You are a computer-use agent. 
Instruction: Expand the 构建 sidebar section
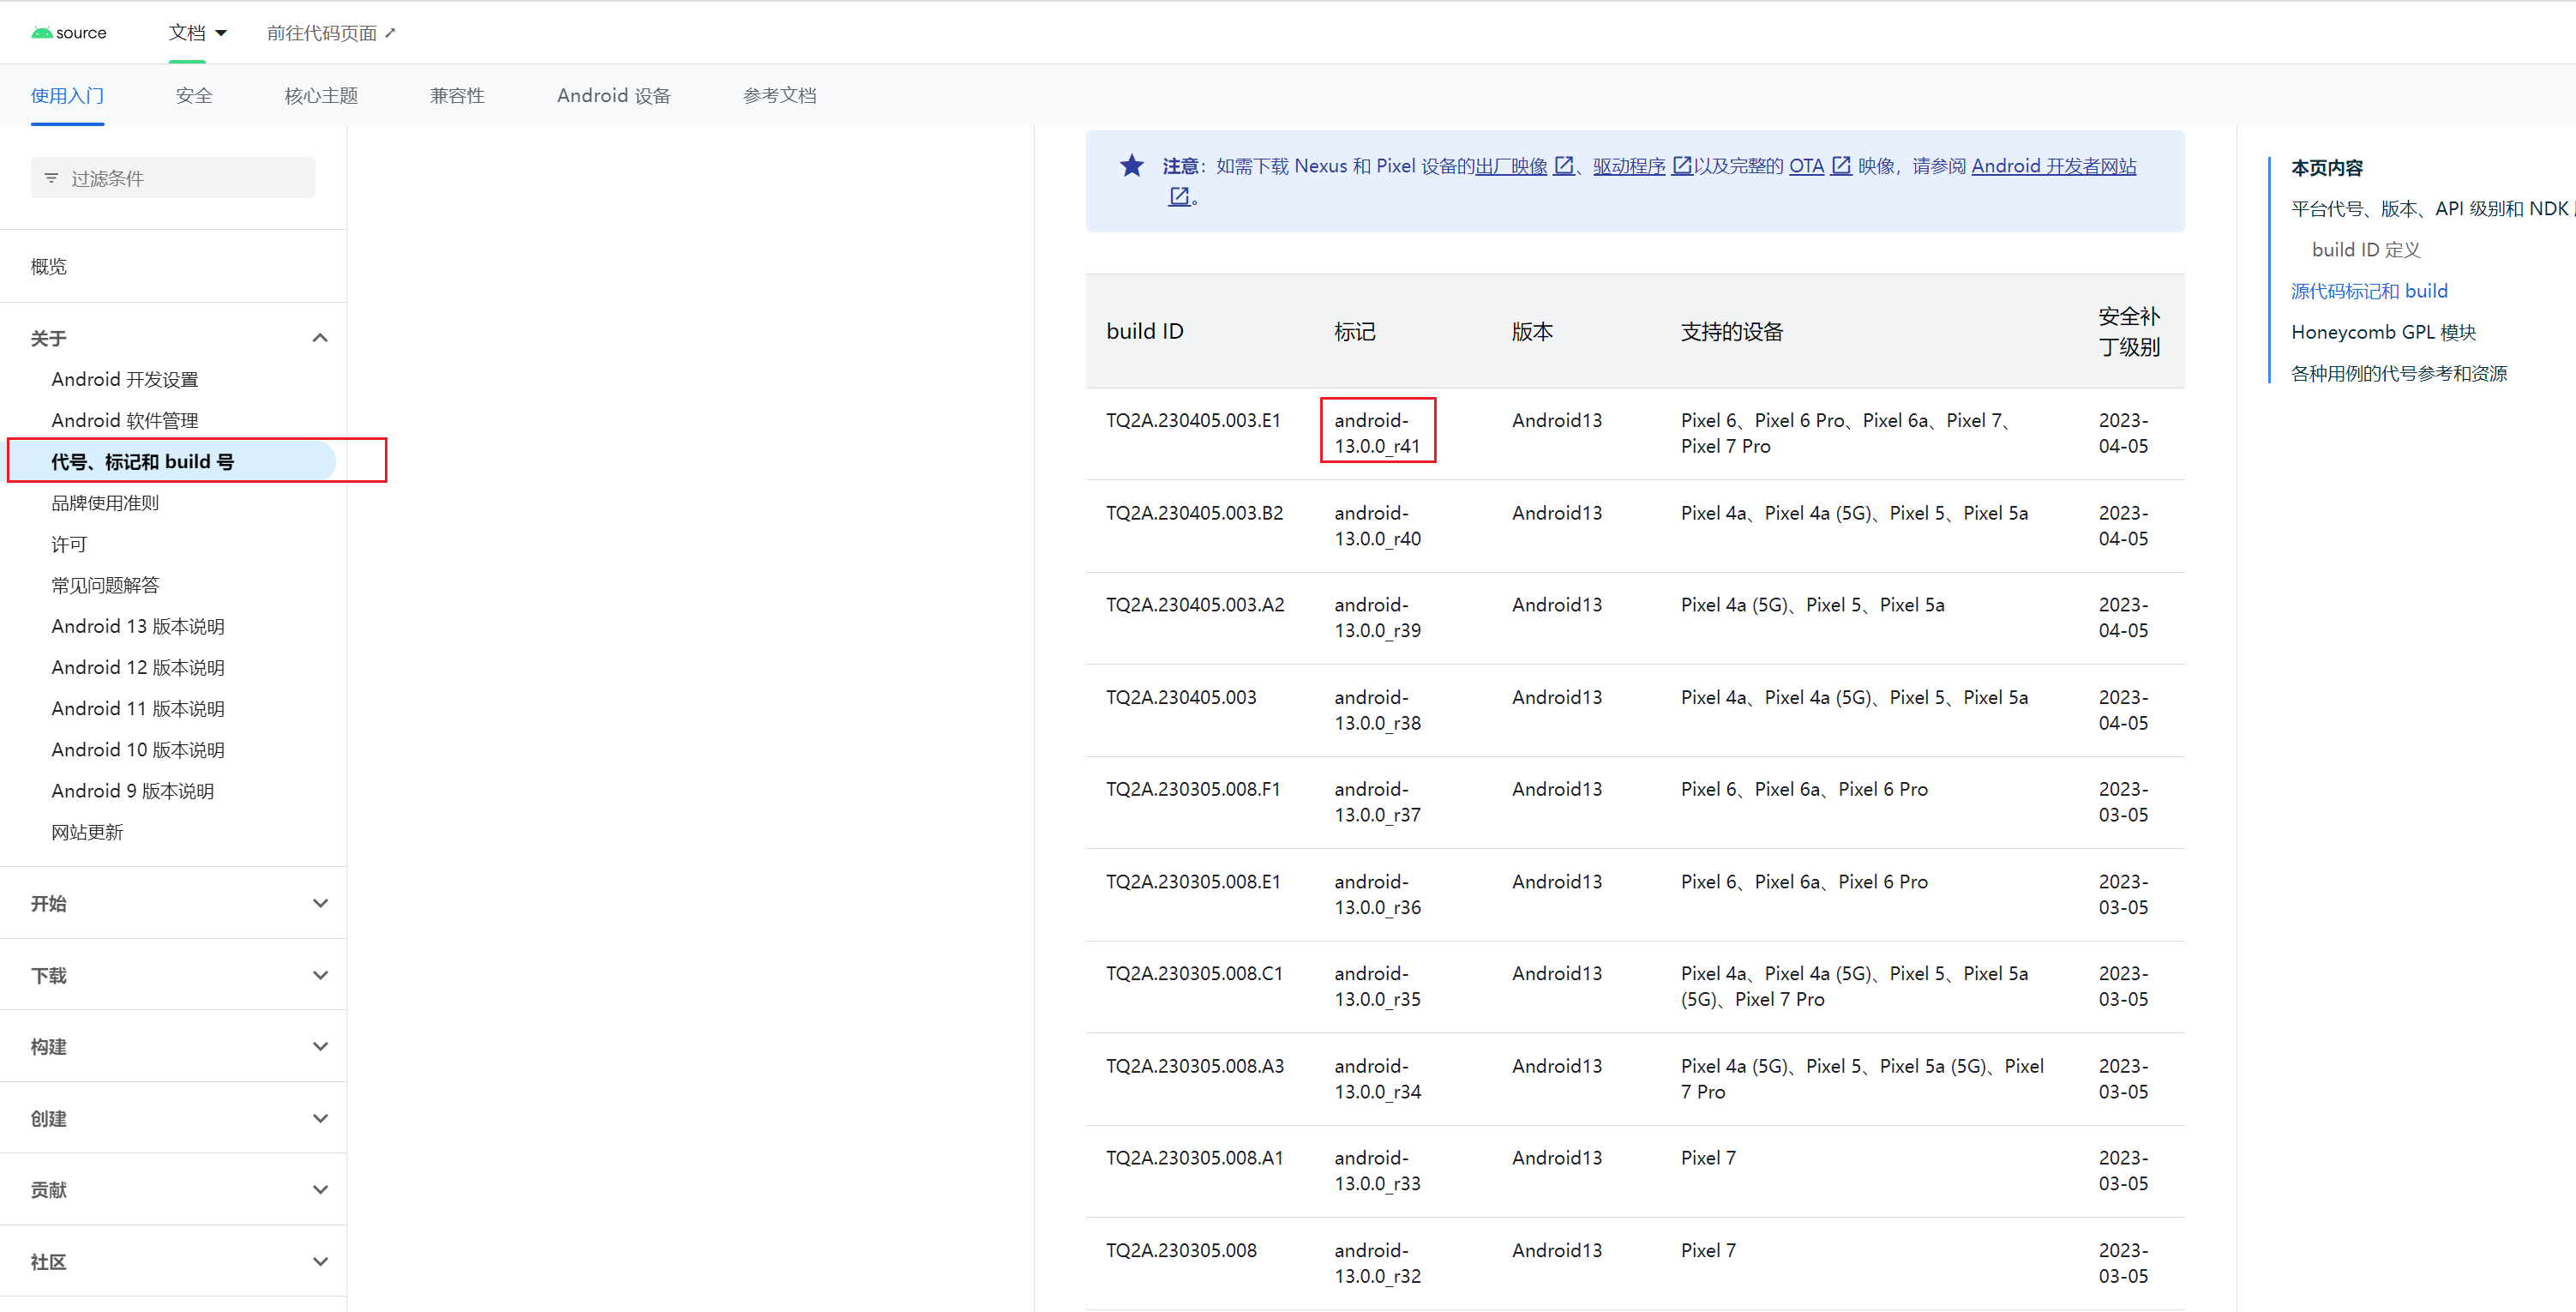320,1046
